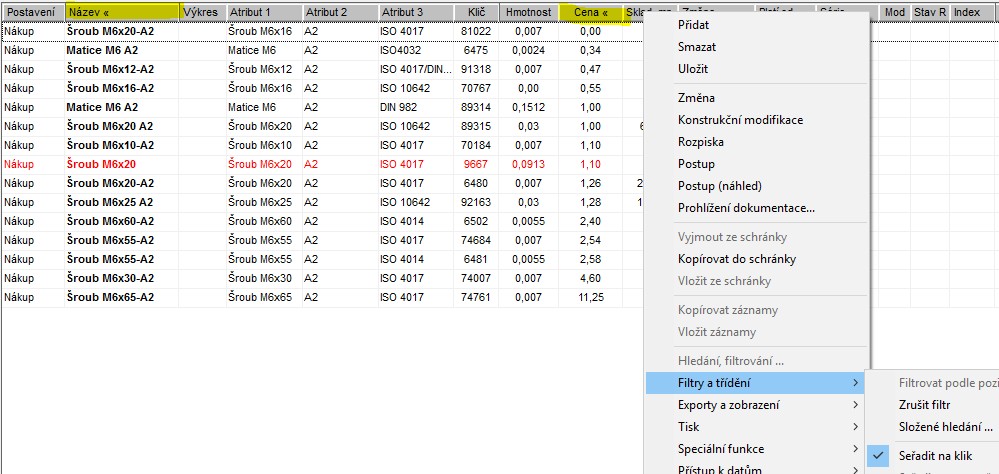This screenshot has width=999, height=474.
Task: Select the Šroub M6x10-A2 name cell
Action: click(x=122, y=145)
